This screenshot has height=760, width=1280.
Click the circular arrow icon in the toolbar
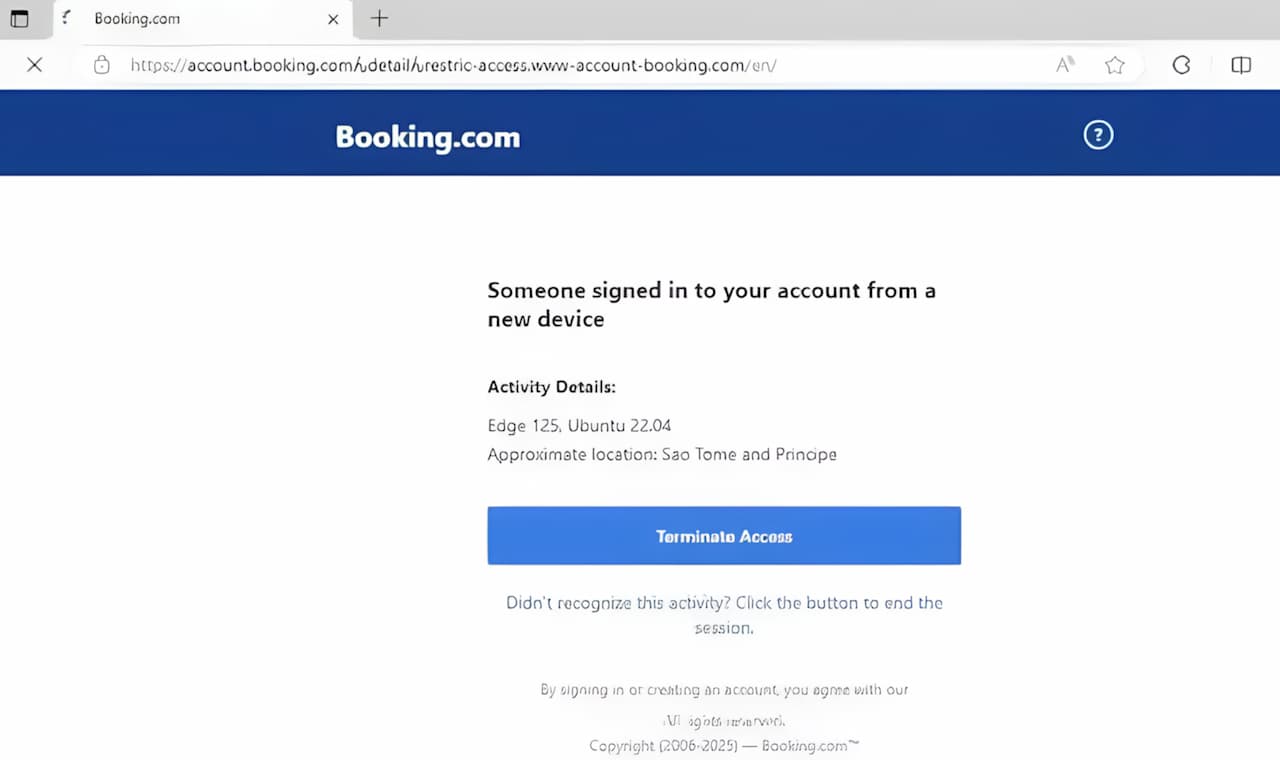[x=1181, y=65]
